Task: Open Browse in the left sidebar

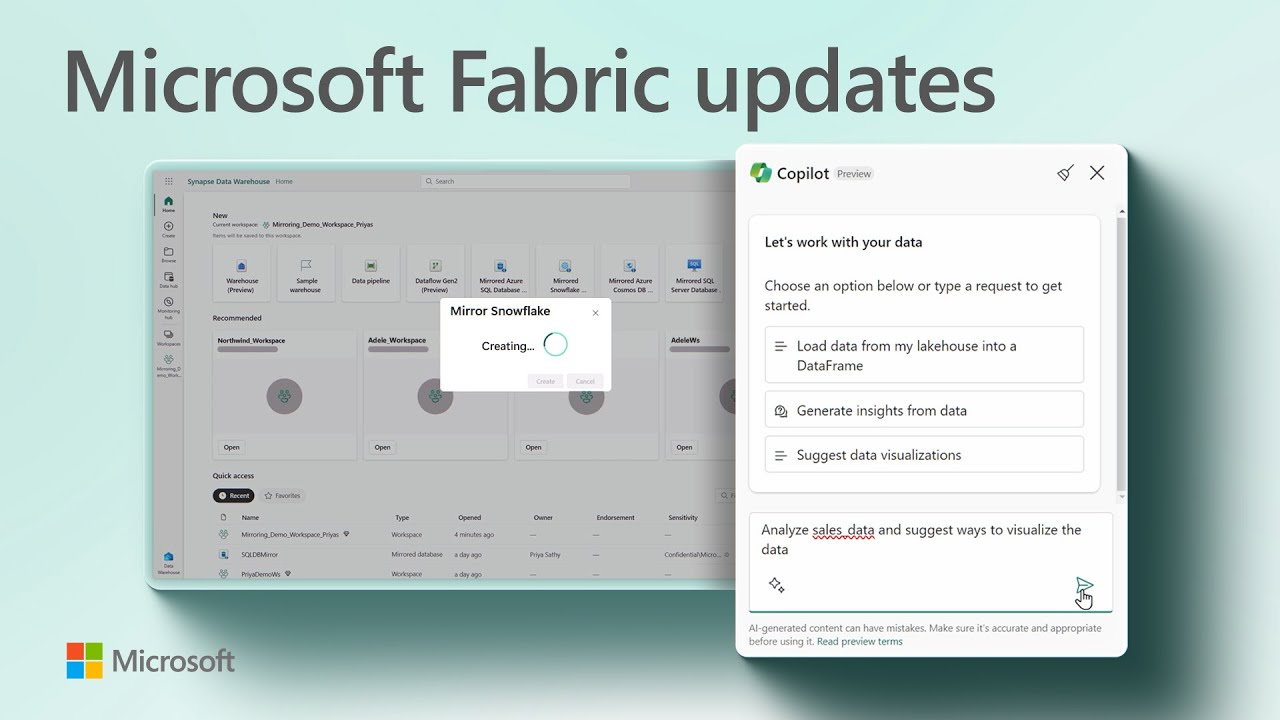Action: coord(168,254)
